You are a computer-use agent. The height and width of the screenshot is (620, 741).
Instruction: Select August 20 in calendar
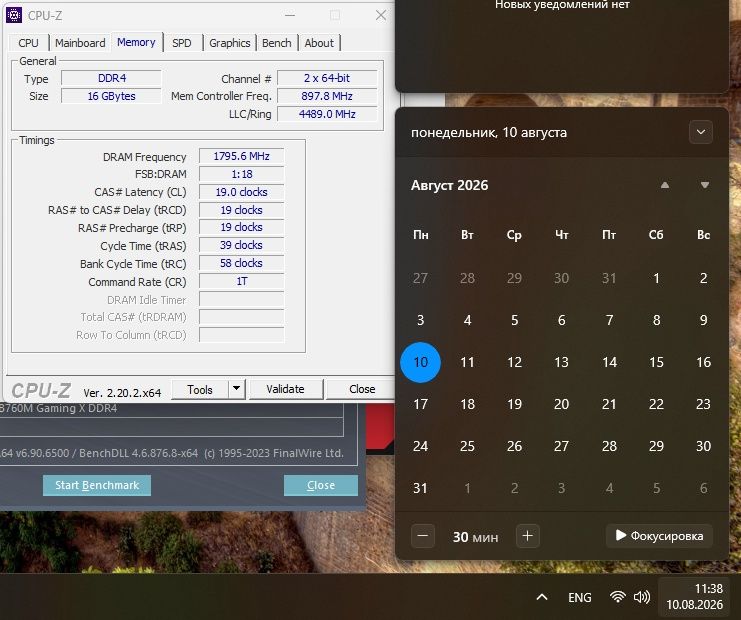click(561, 404)
